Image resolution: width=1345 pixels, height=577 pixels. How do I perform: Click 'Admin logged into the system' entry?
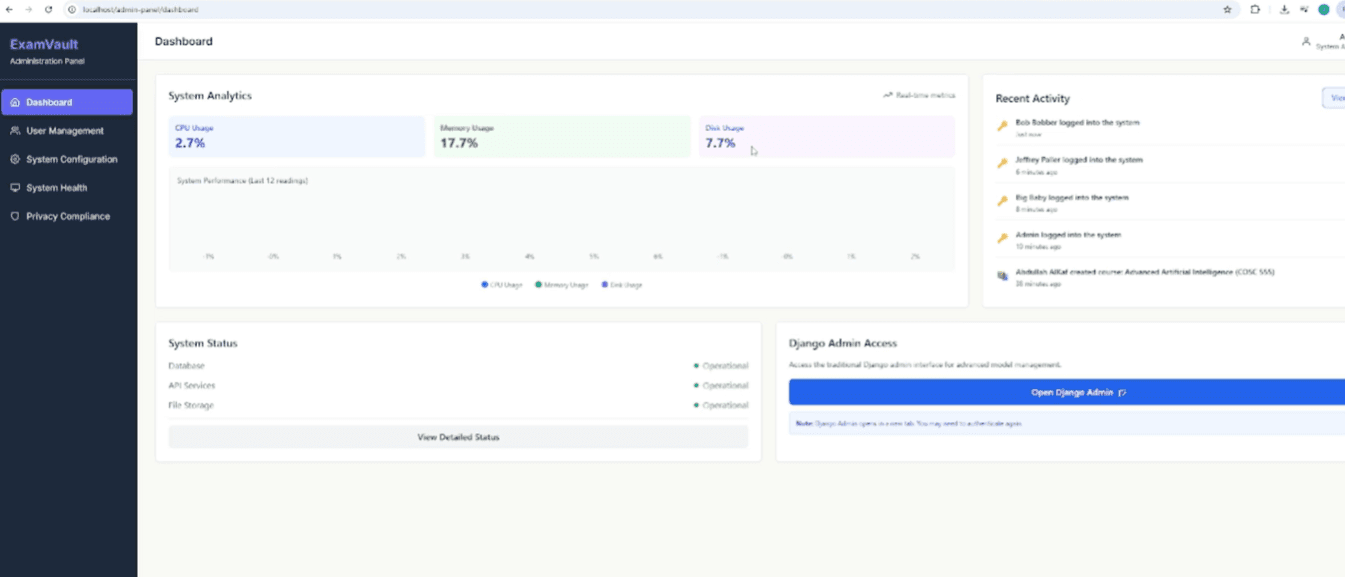tap(1068, 235)
